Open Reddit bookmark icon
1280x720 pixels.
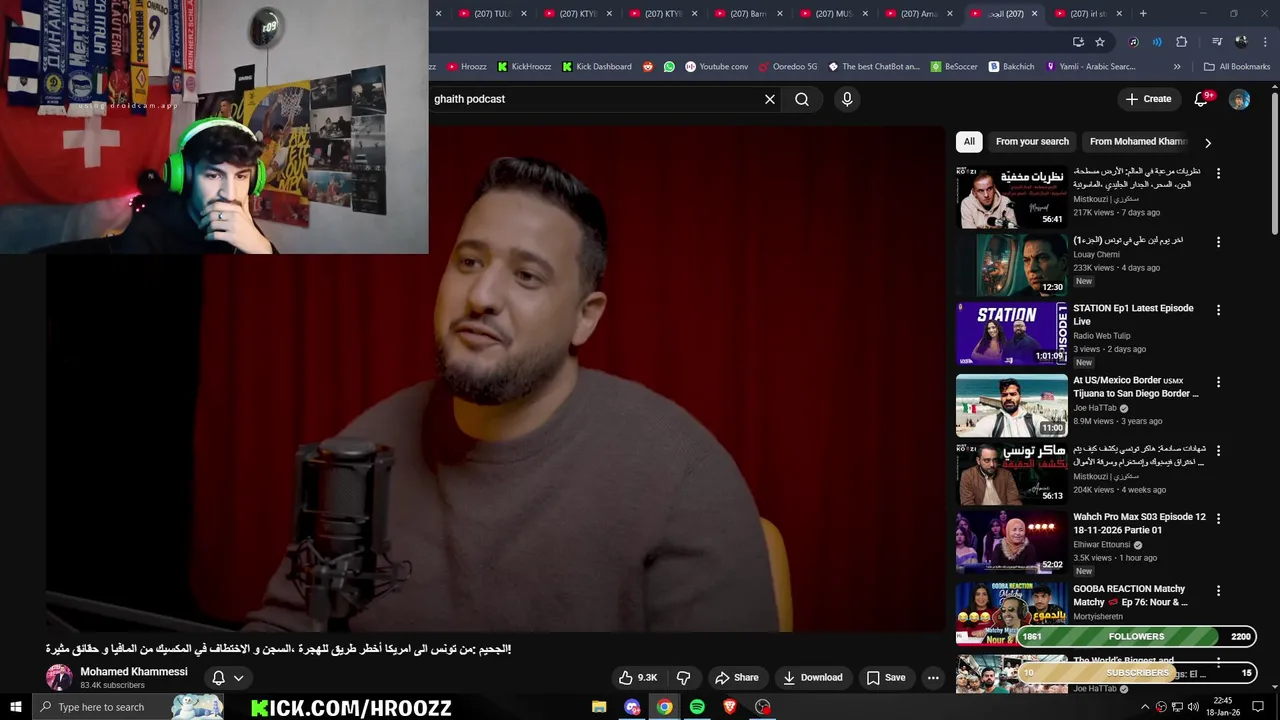(648, 67)
